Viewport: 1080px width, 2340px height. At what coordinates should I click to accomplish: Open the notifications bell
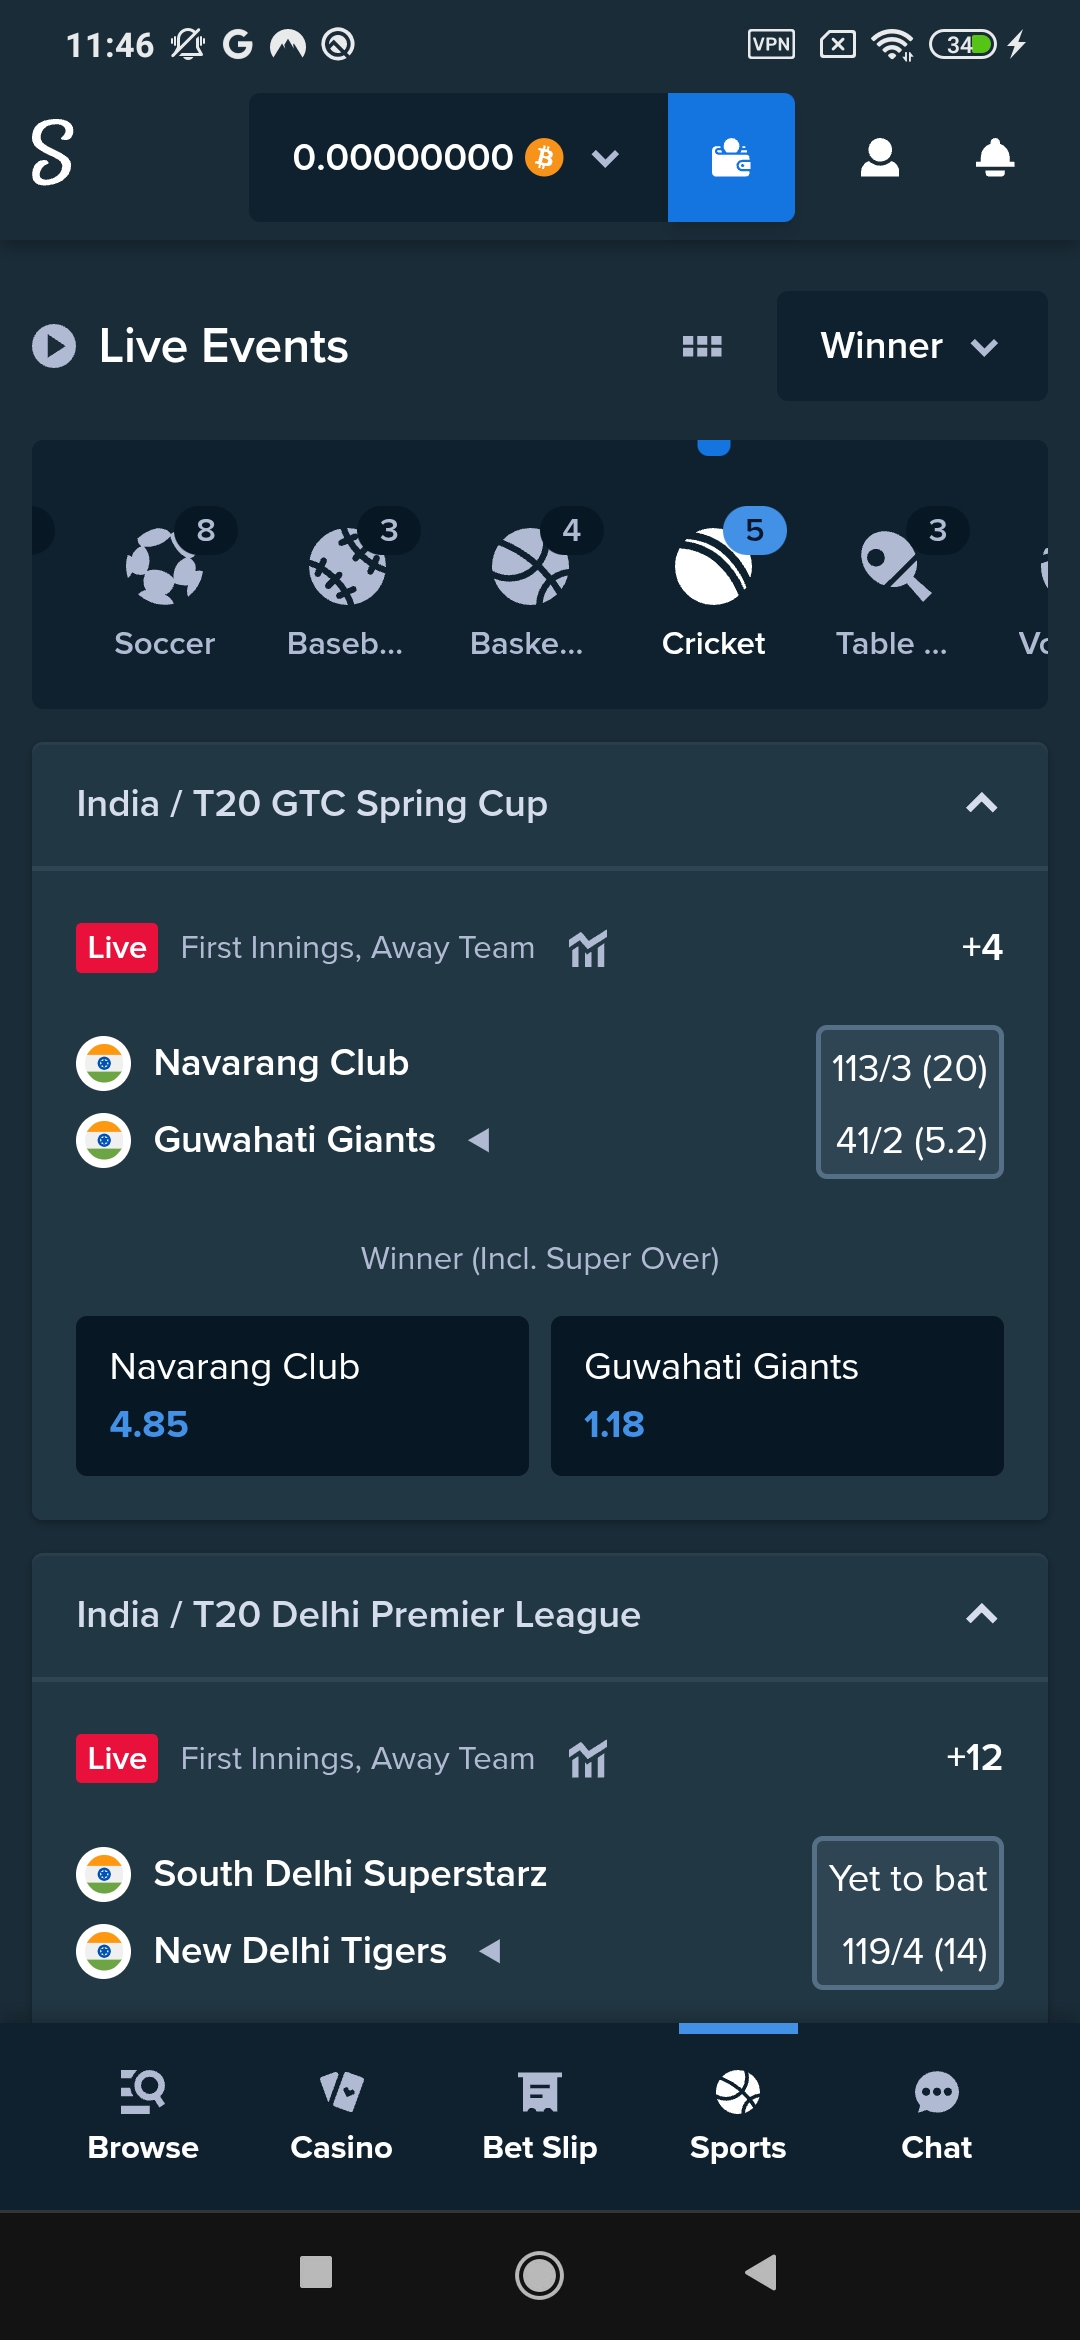click(993, 156)
